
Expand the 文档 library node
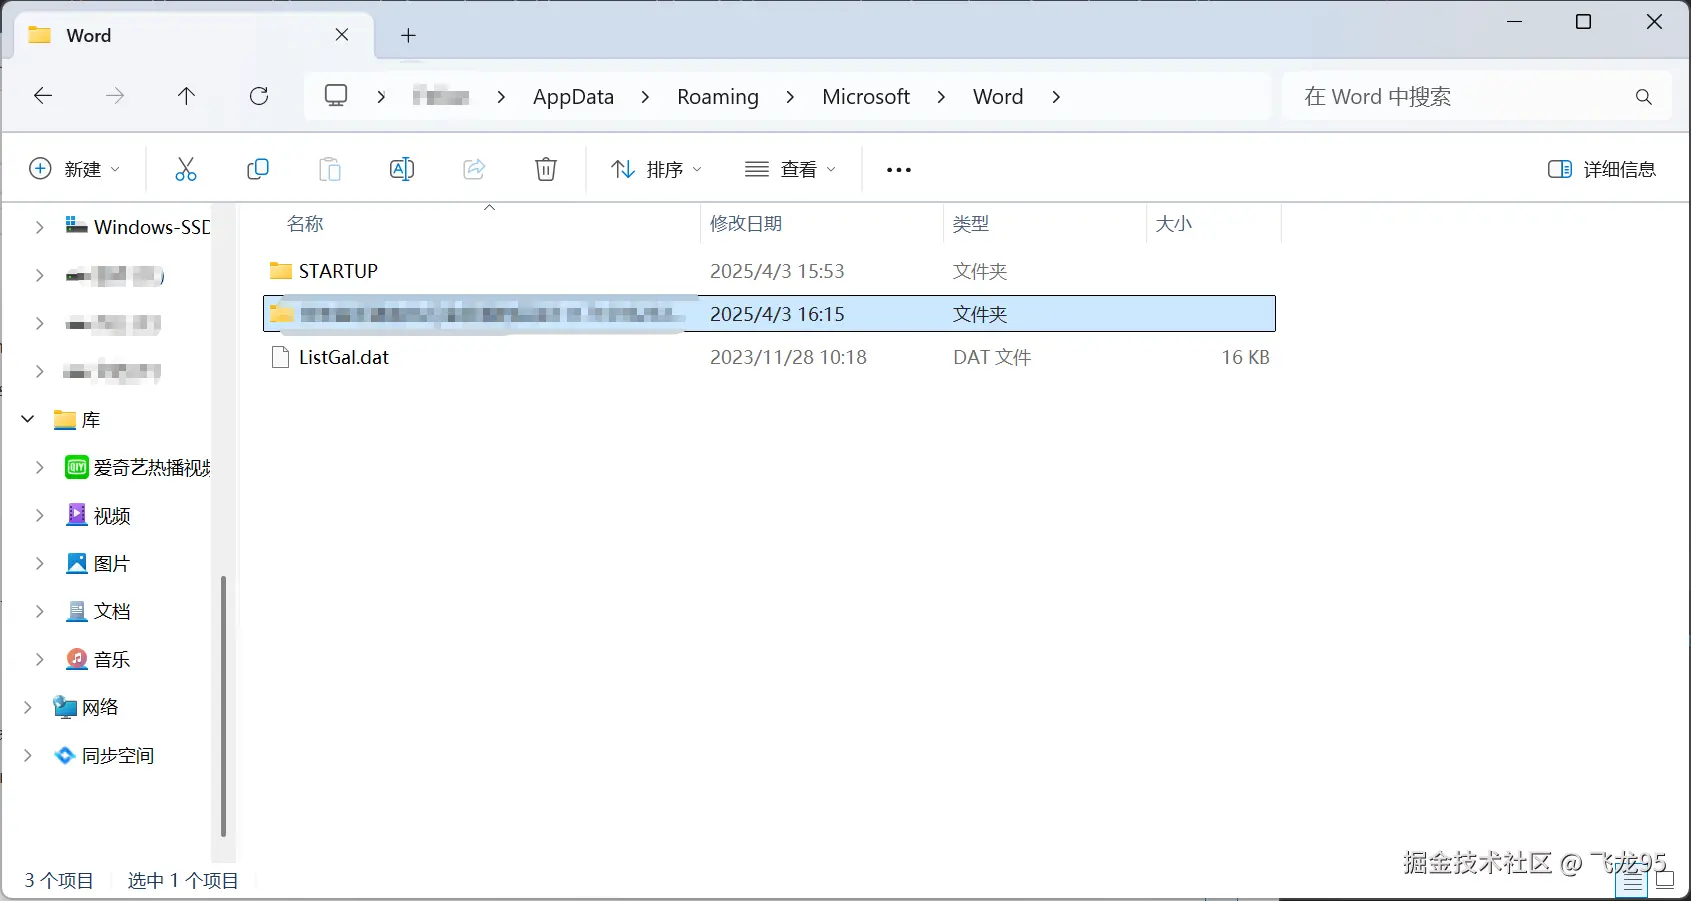click(x=39, y=611)
